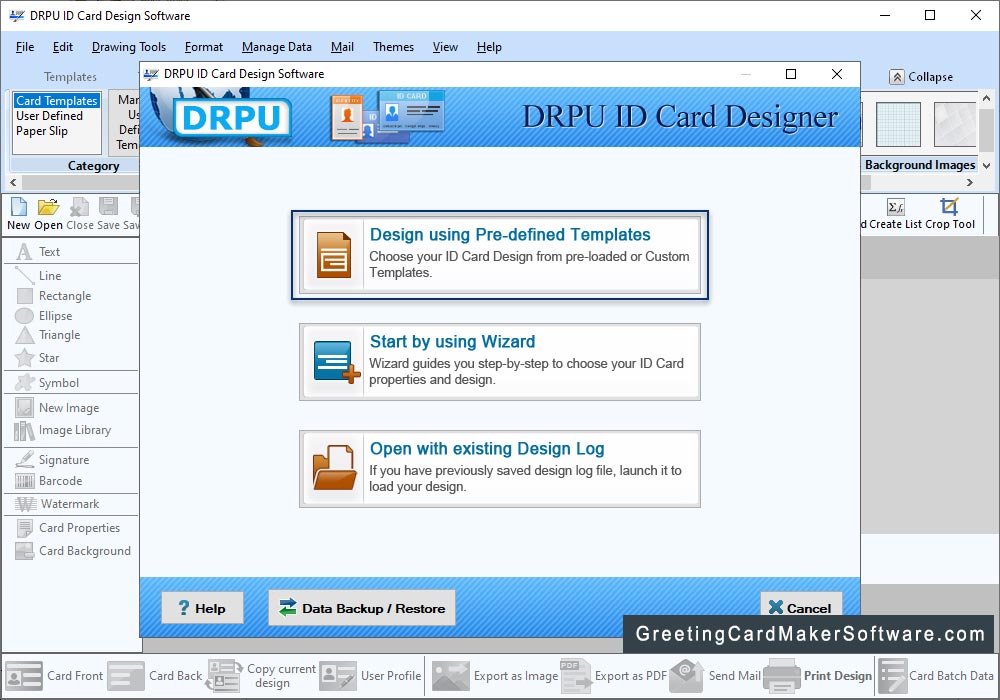Select the grid background image thumbnail
1000x700 pixels.
[898, 124]
